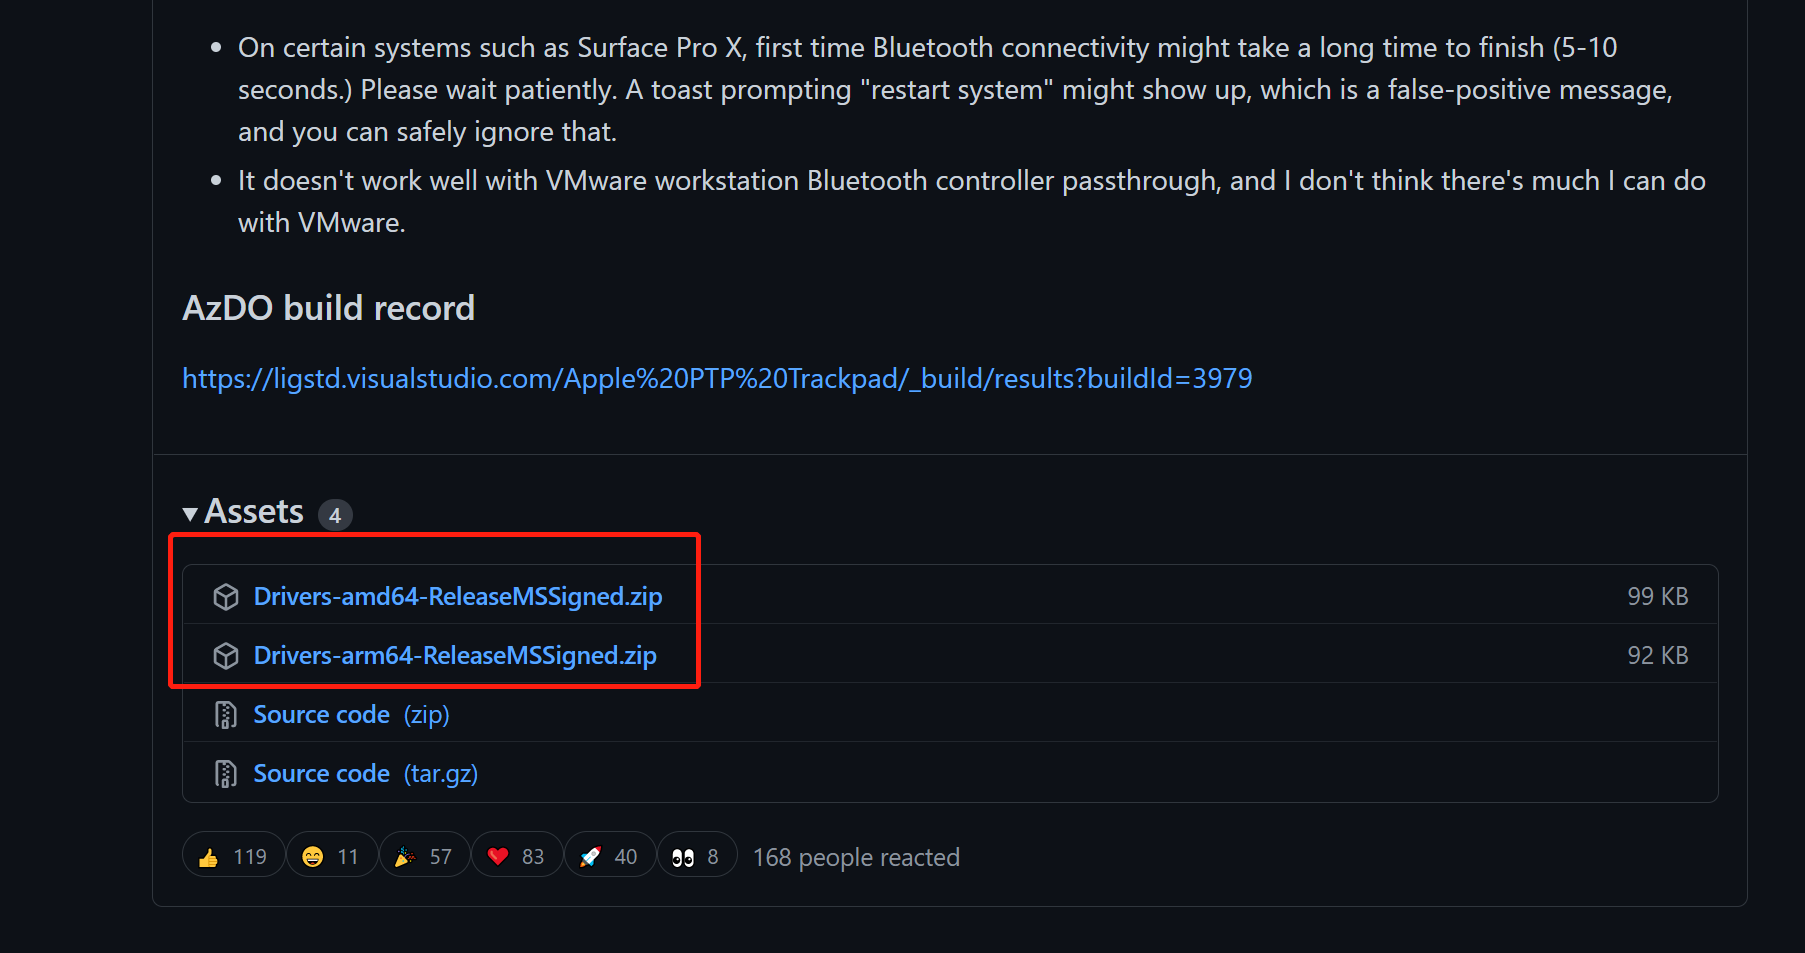The height and width of the screenshot is (953, 1805).
Task: Download Drivers-arm64-ReleaseMSSigned.zip
Action: [x=455, y=656]
